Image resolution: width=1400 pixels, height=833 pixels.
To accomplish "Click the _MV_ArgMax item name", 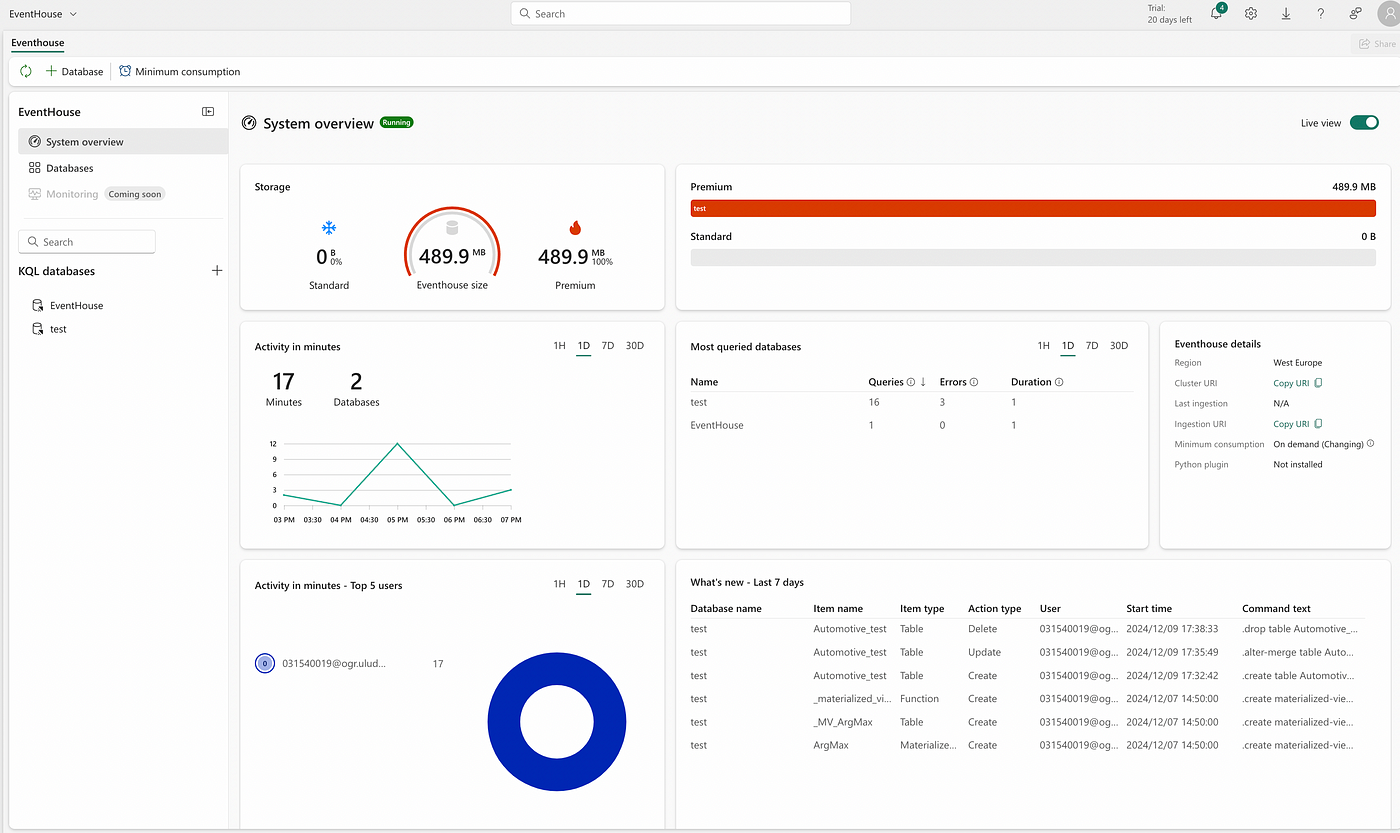I will click(x=842, y=722).
